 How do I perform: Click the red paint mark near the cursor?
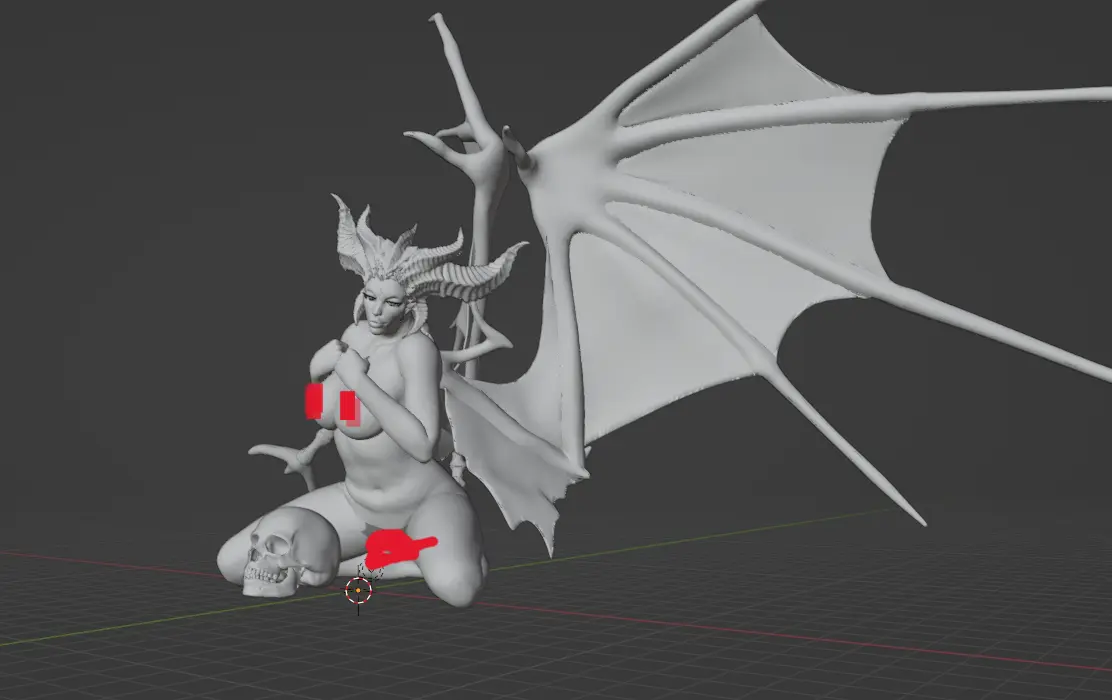click(395, 549)
